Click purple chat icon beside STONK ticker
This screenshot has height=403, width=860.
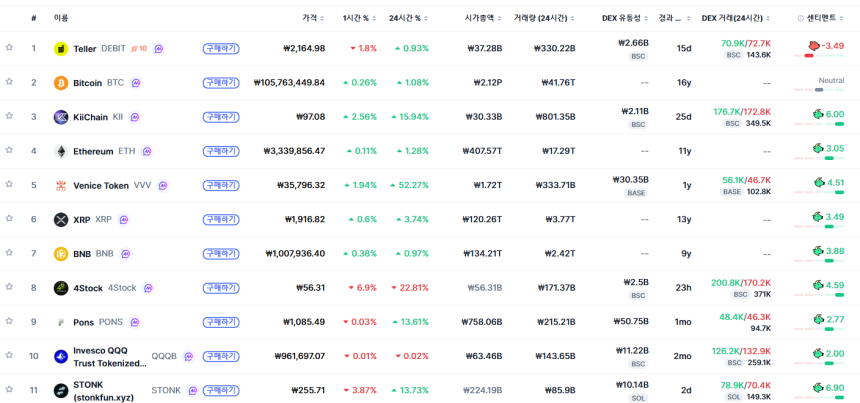click(193, 390)
